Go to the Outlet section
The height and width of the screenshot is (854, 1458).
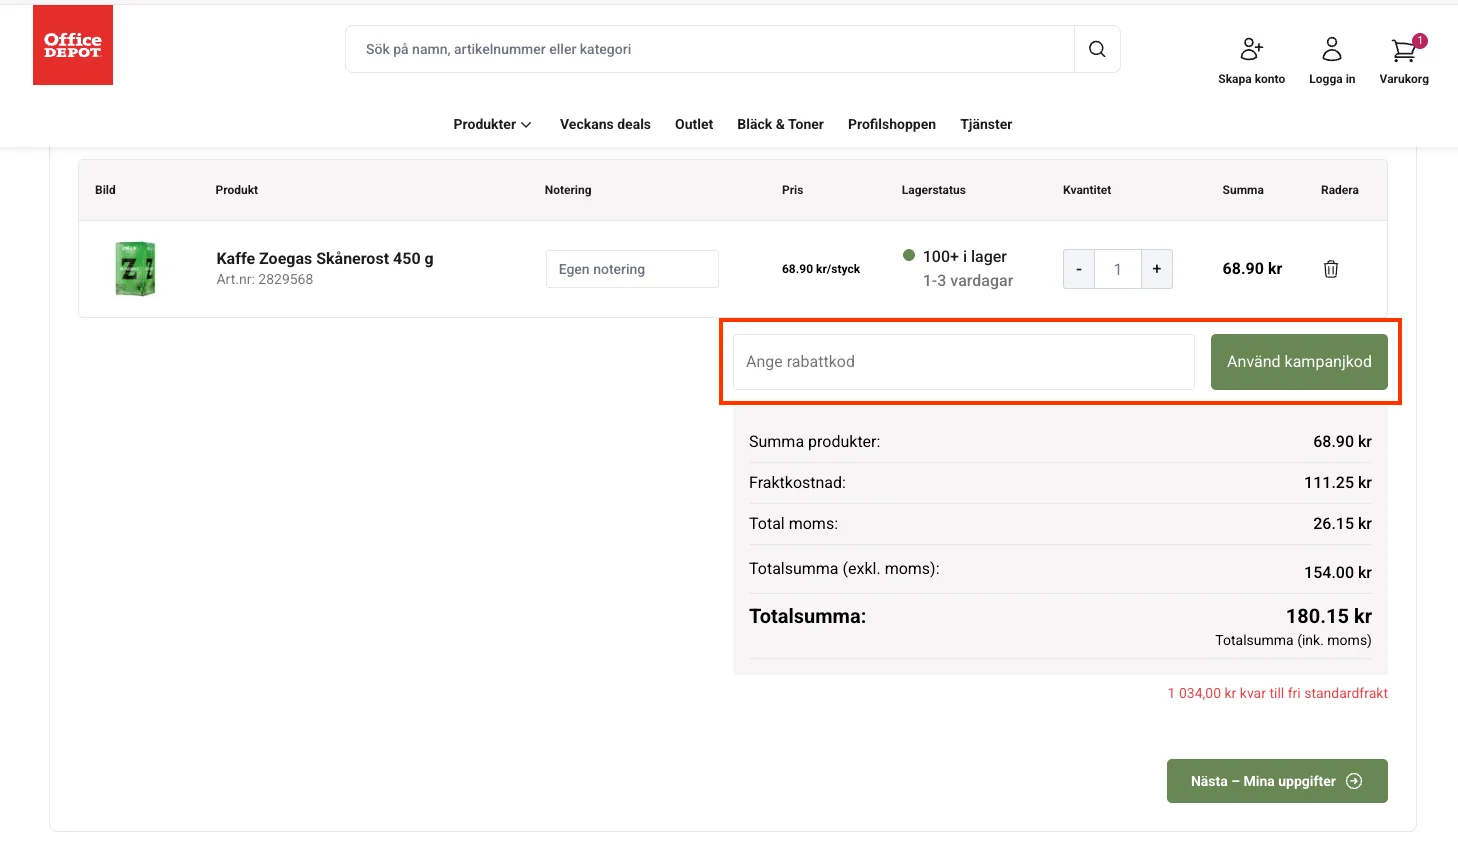click(694, 124)
